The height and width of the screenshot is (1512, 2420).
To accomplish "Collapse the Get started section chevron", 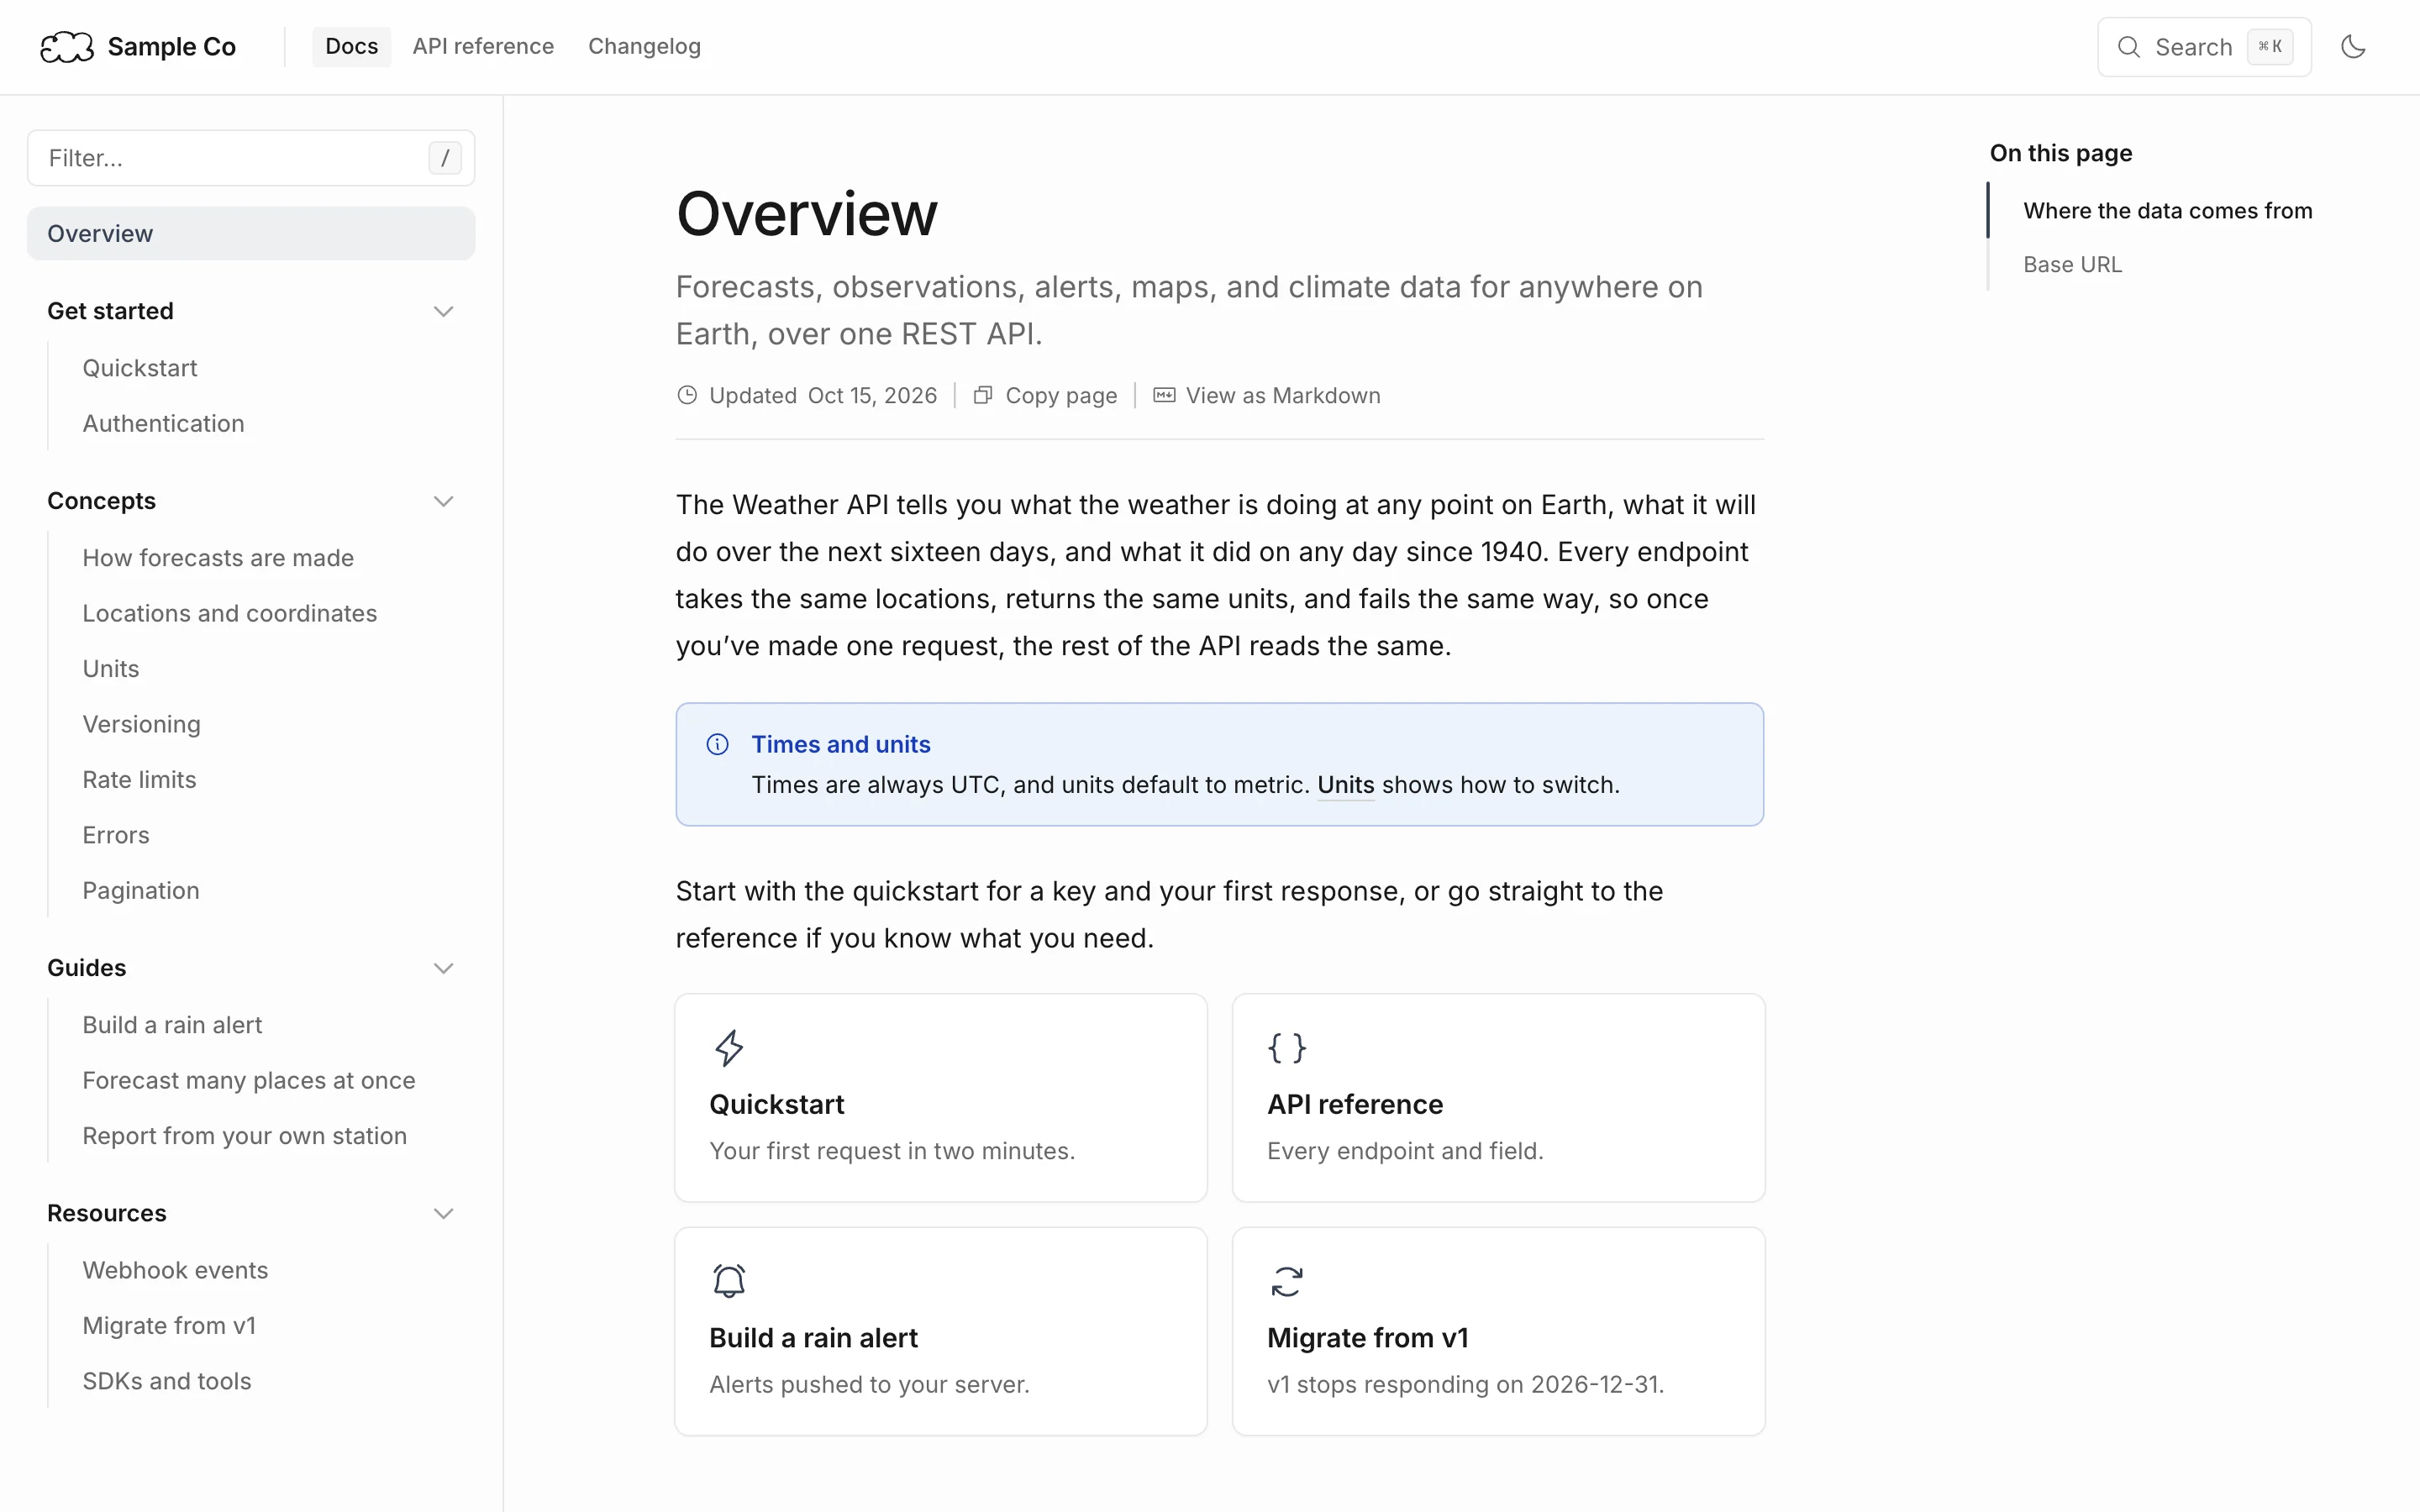I will click(443, 311).
